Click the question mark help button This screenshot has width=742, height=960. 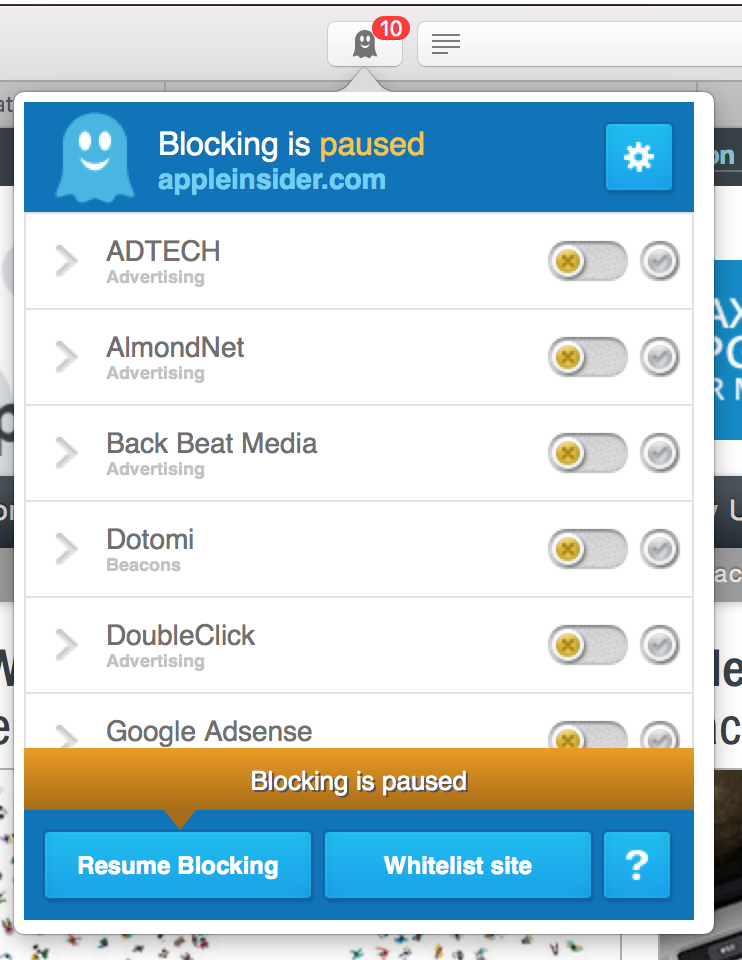637,865
